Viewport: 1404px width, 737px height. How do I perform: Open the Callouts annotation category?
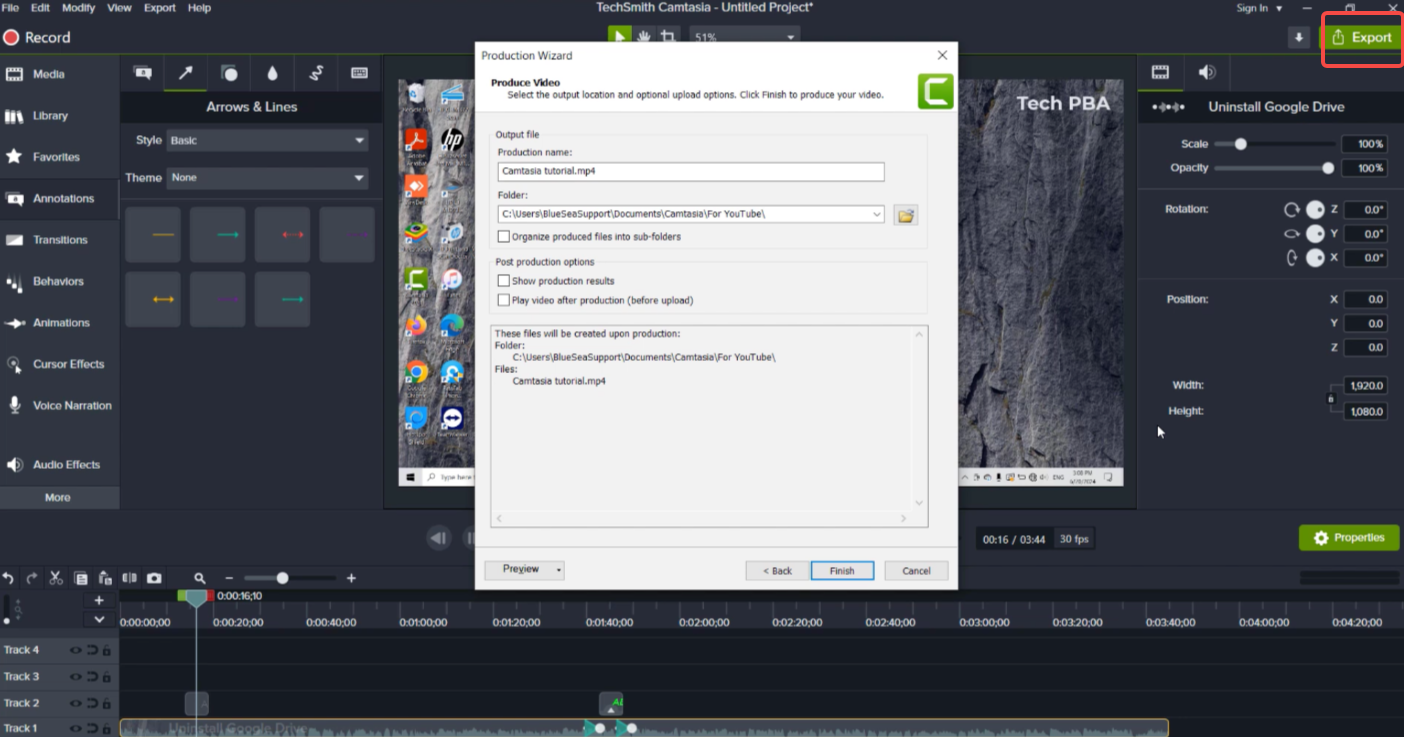[x=142, y=73]
